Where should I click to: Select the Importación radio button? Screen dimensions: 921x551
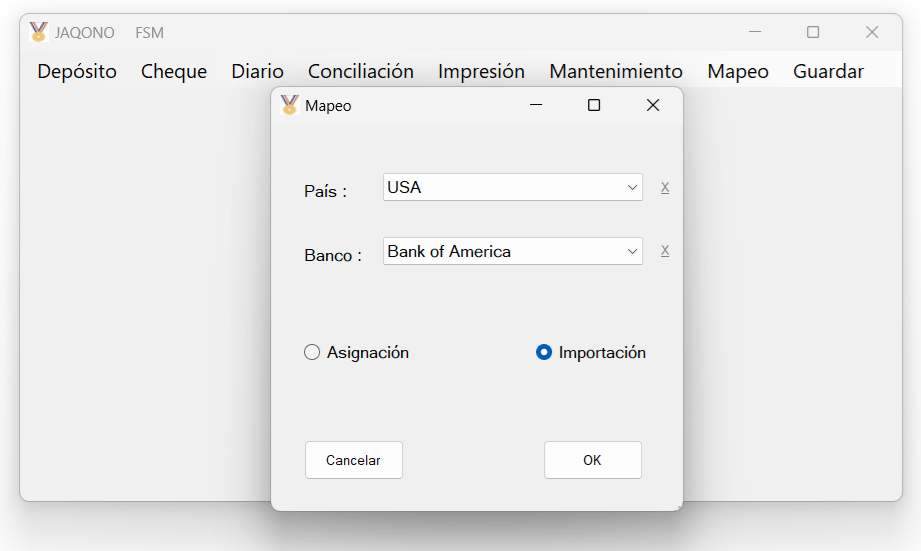pos(544,352)
